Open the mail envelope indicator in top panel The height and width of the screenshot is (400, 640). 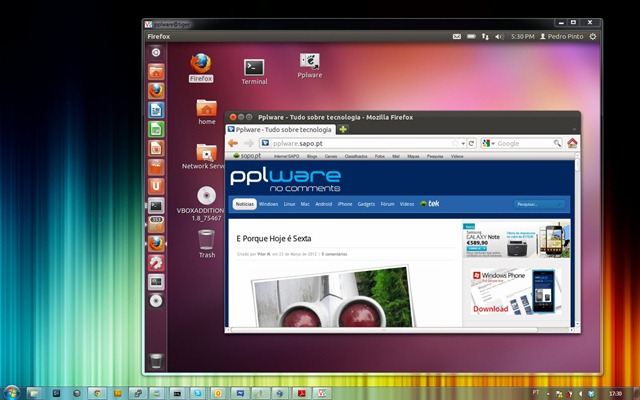coord(457,37)
